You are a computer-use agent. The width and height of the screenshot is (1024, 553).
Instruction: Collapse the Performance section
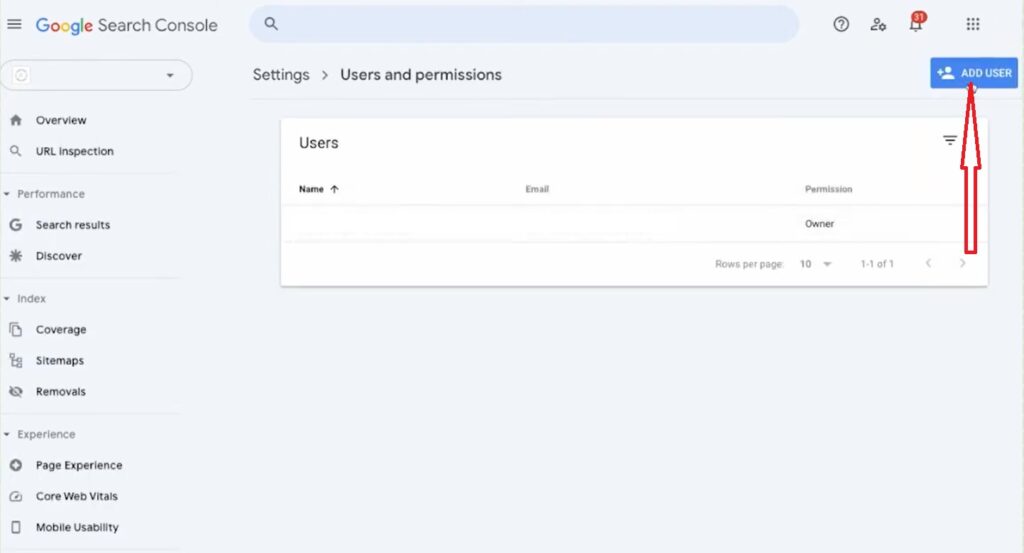pos(7,194)
